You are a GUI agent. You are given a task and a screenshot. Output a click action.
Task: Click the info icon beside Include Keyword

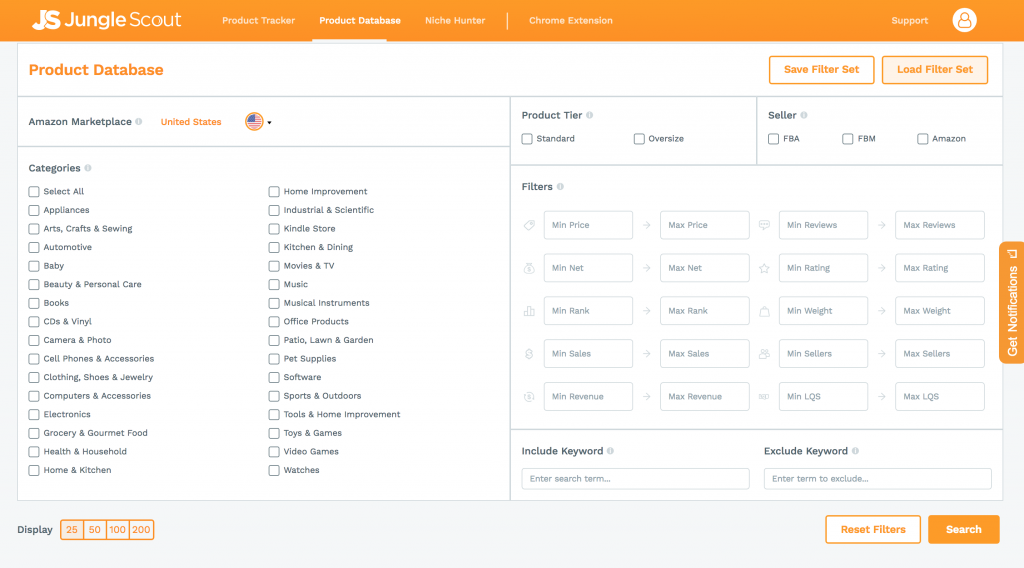610,451
